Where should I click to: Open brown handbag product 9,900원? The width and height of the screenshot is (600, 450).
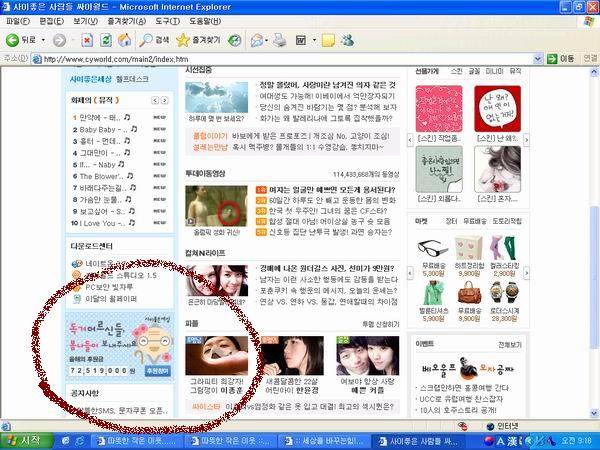pos(469,293)
